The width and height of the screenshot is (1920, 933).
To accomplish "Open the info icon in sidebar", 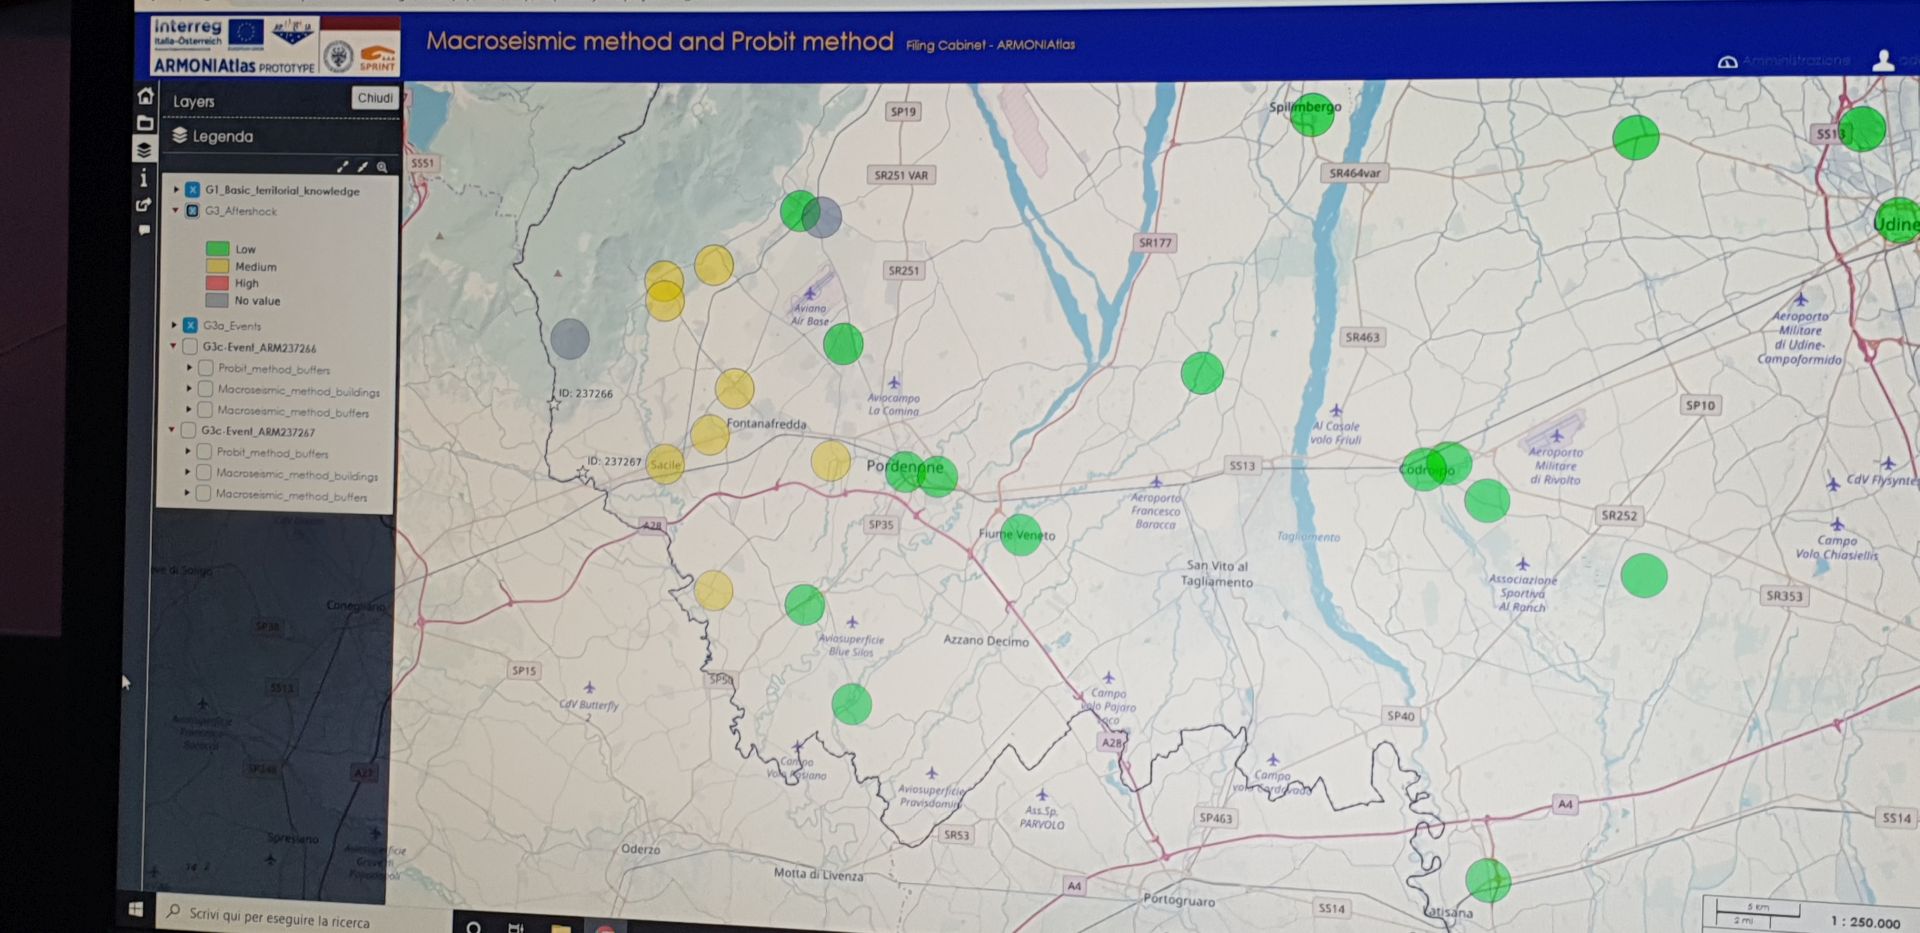I will [144, 178].
